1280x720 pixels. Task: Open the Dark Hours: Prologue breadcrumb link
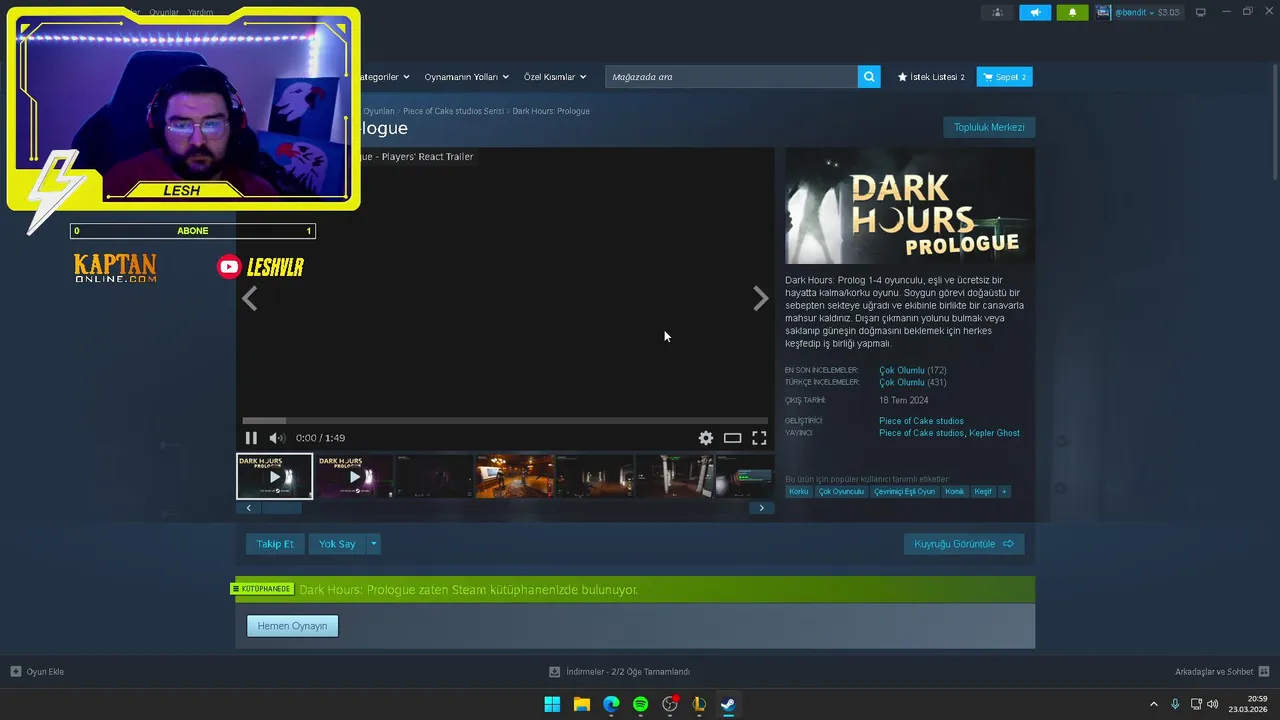pyautogui.click(x=551, y=111)
